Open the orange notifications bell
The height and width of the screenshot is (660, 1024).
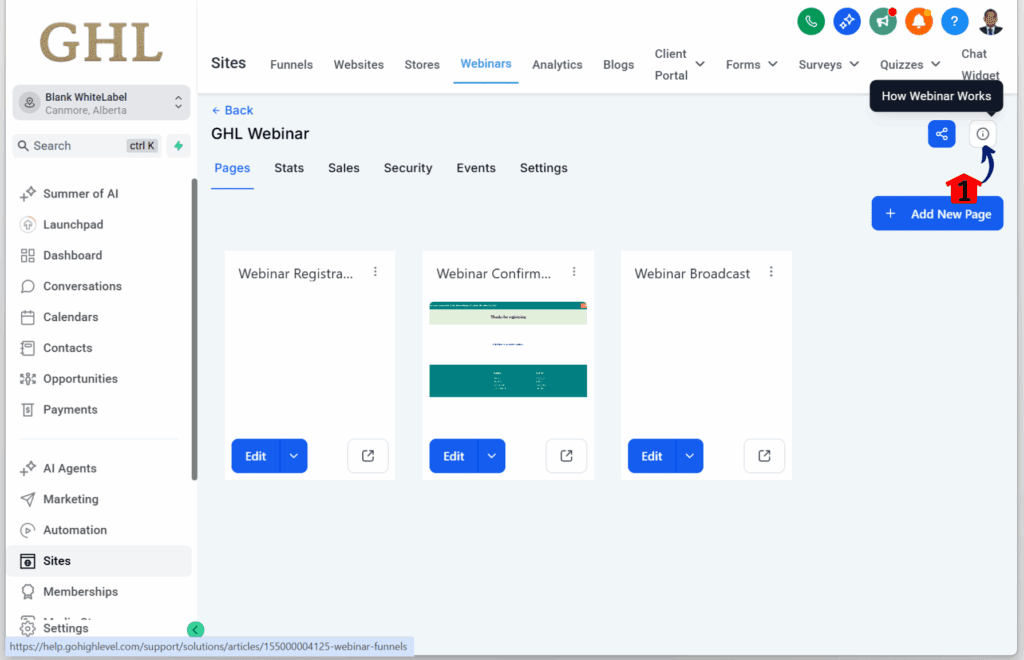point(918,22)
